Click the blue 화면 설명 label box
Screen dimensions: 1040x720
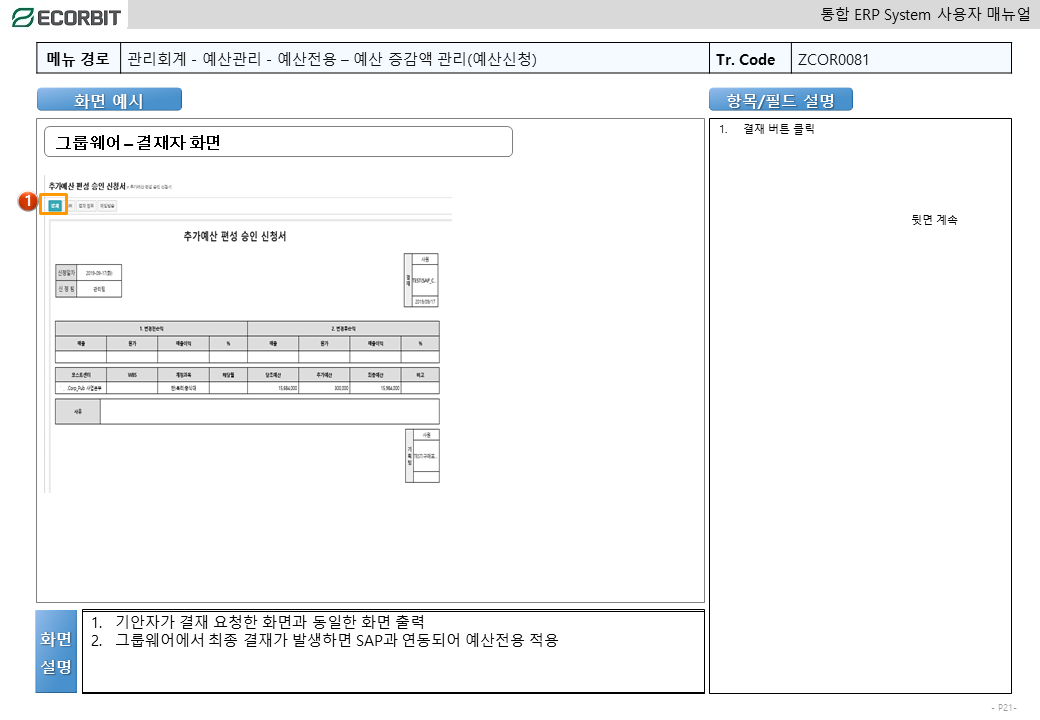(x=56, y=651)
